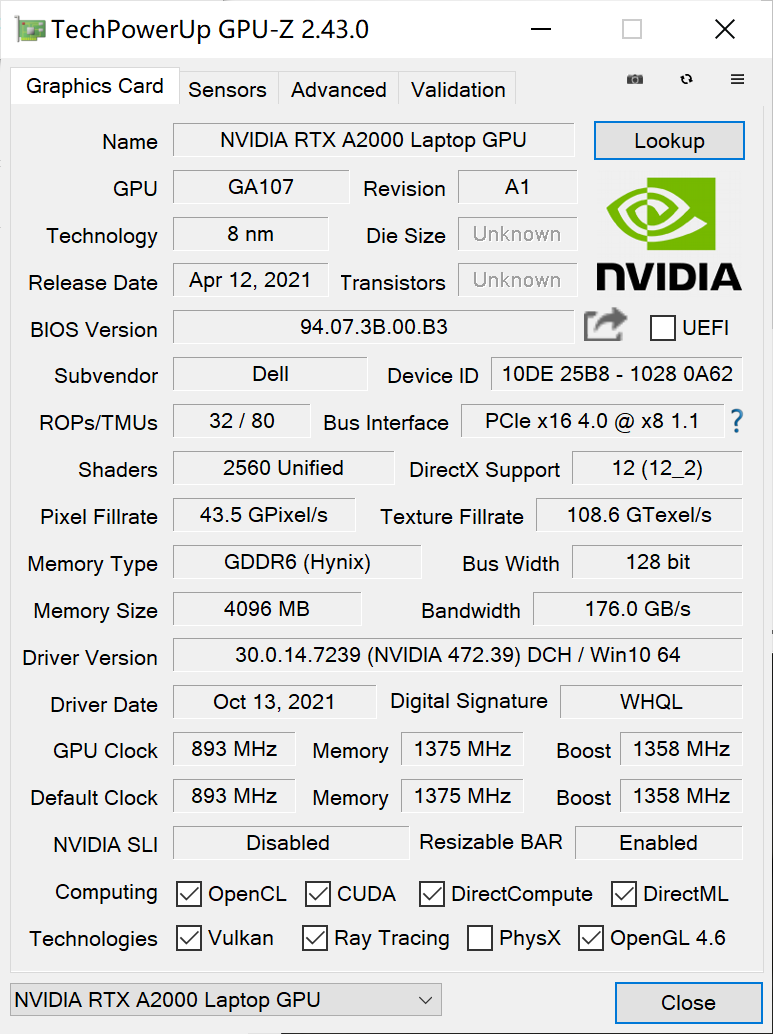Screen dimensions: 773x1034
Task: Click the refresh icon in header
Action: tap(687, 79)
